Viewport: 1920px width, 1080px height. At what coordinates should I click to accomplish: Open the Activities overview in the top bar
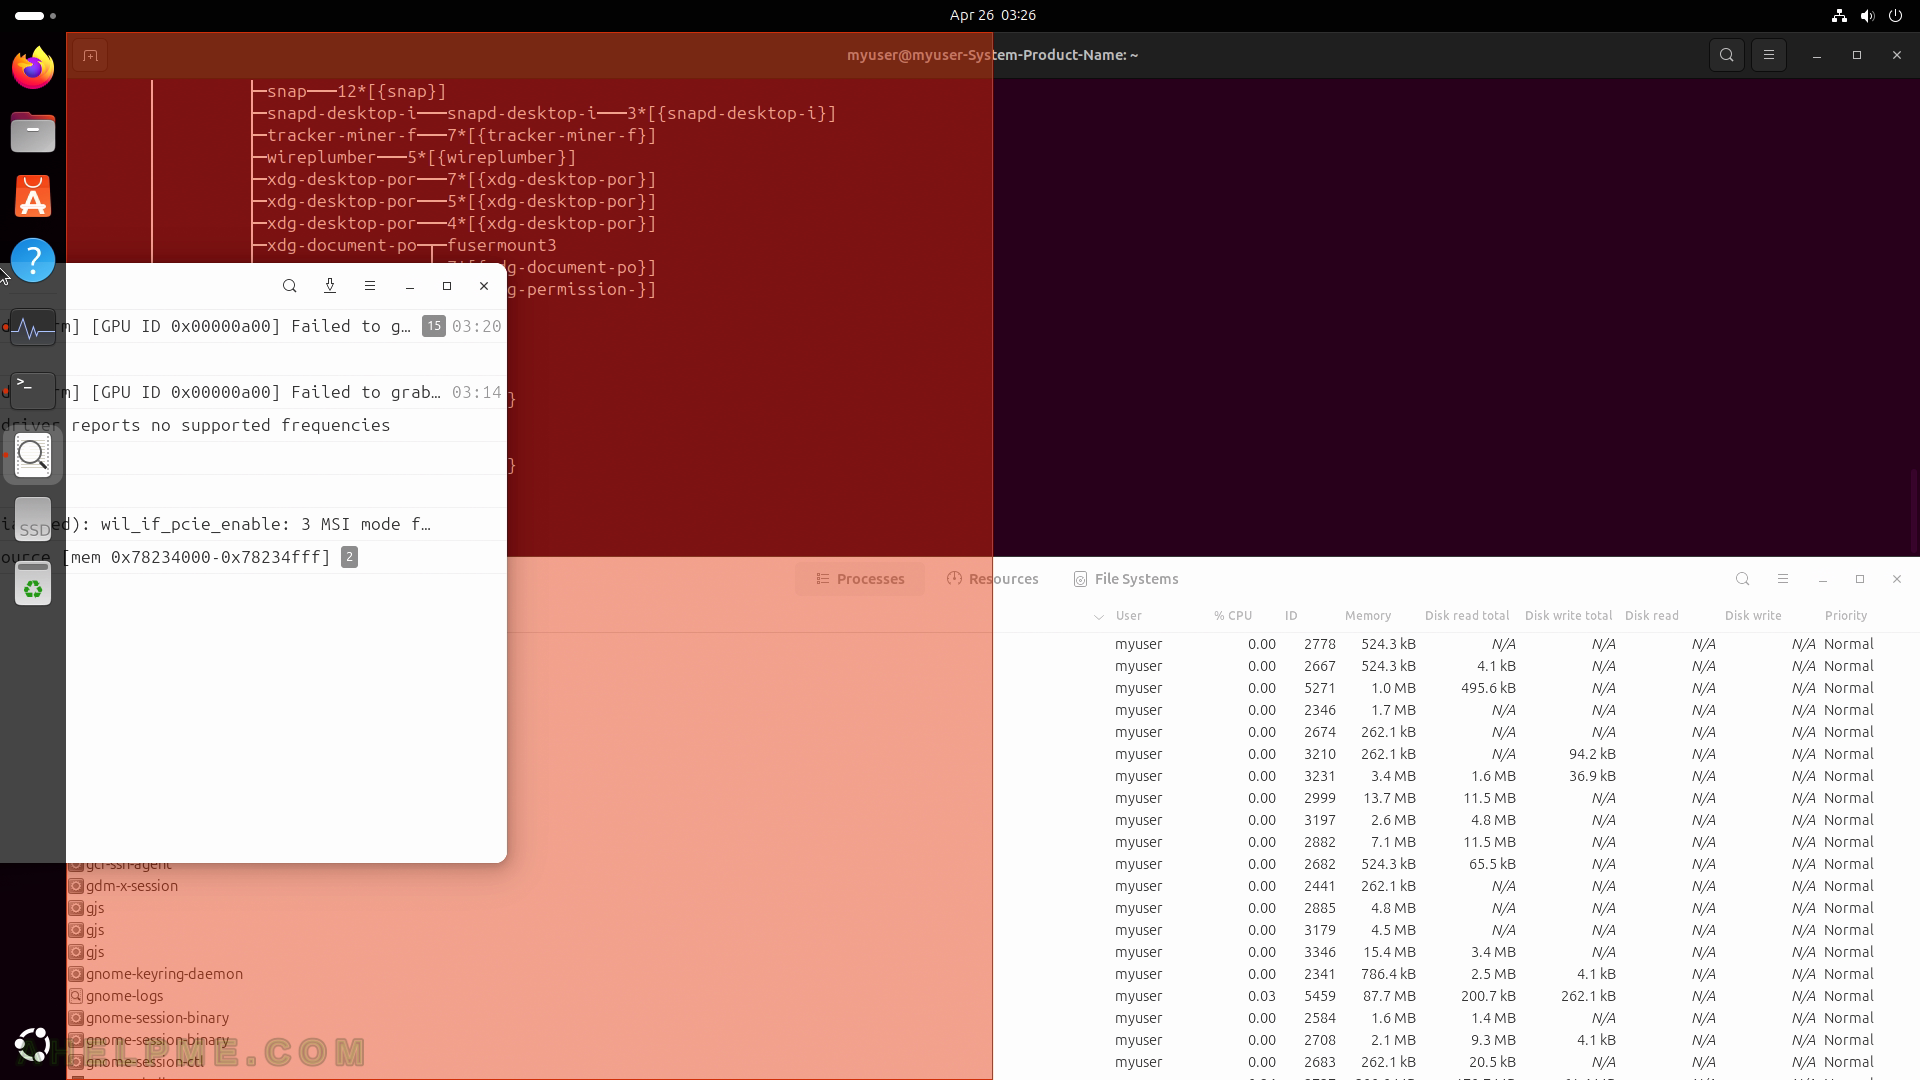[36, 15]
